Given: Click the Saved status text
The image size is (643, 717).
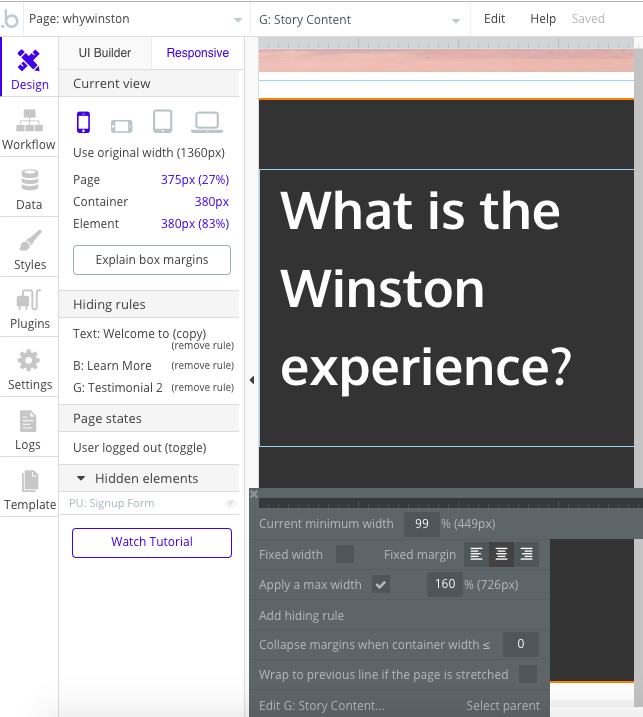Looking at the screenshot, I should click(588, 19).
